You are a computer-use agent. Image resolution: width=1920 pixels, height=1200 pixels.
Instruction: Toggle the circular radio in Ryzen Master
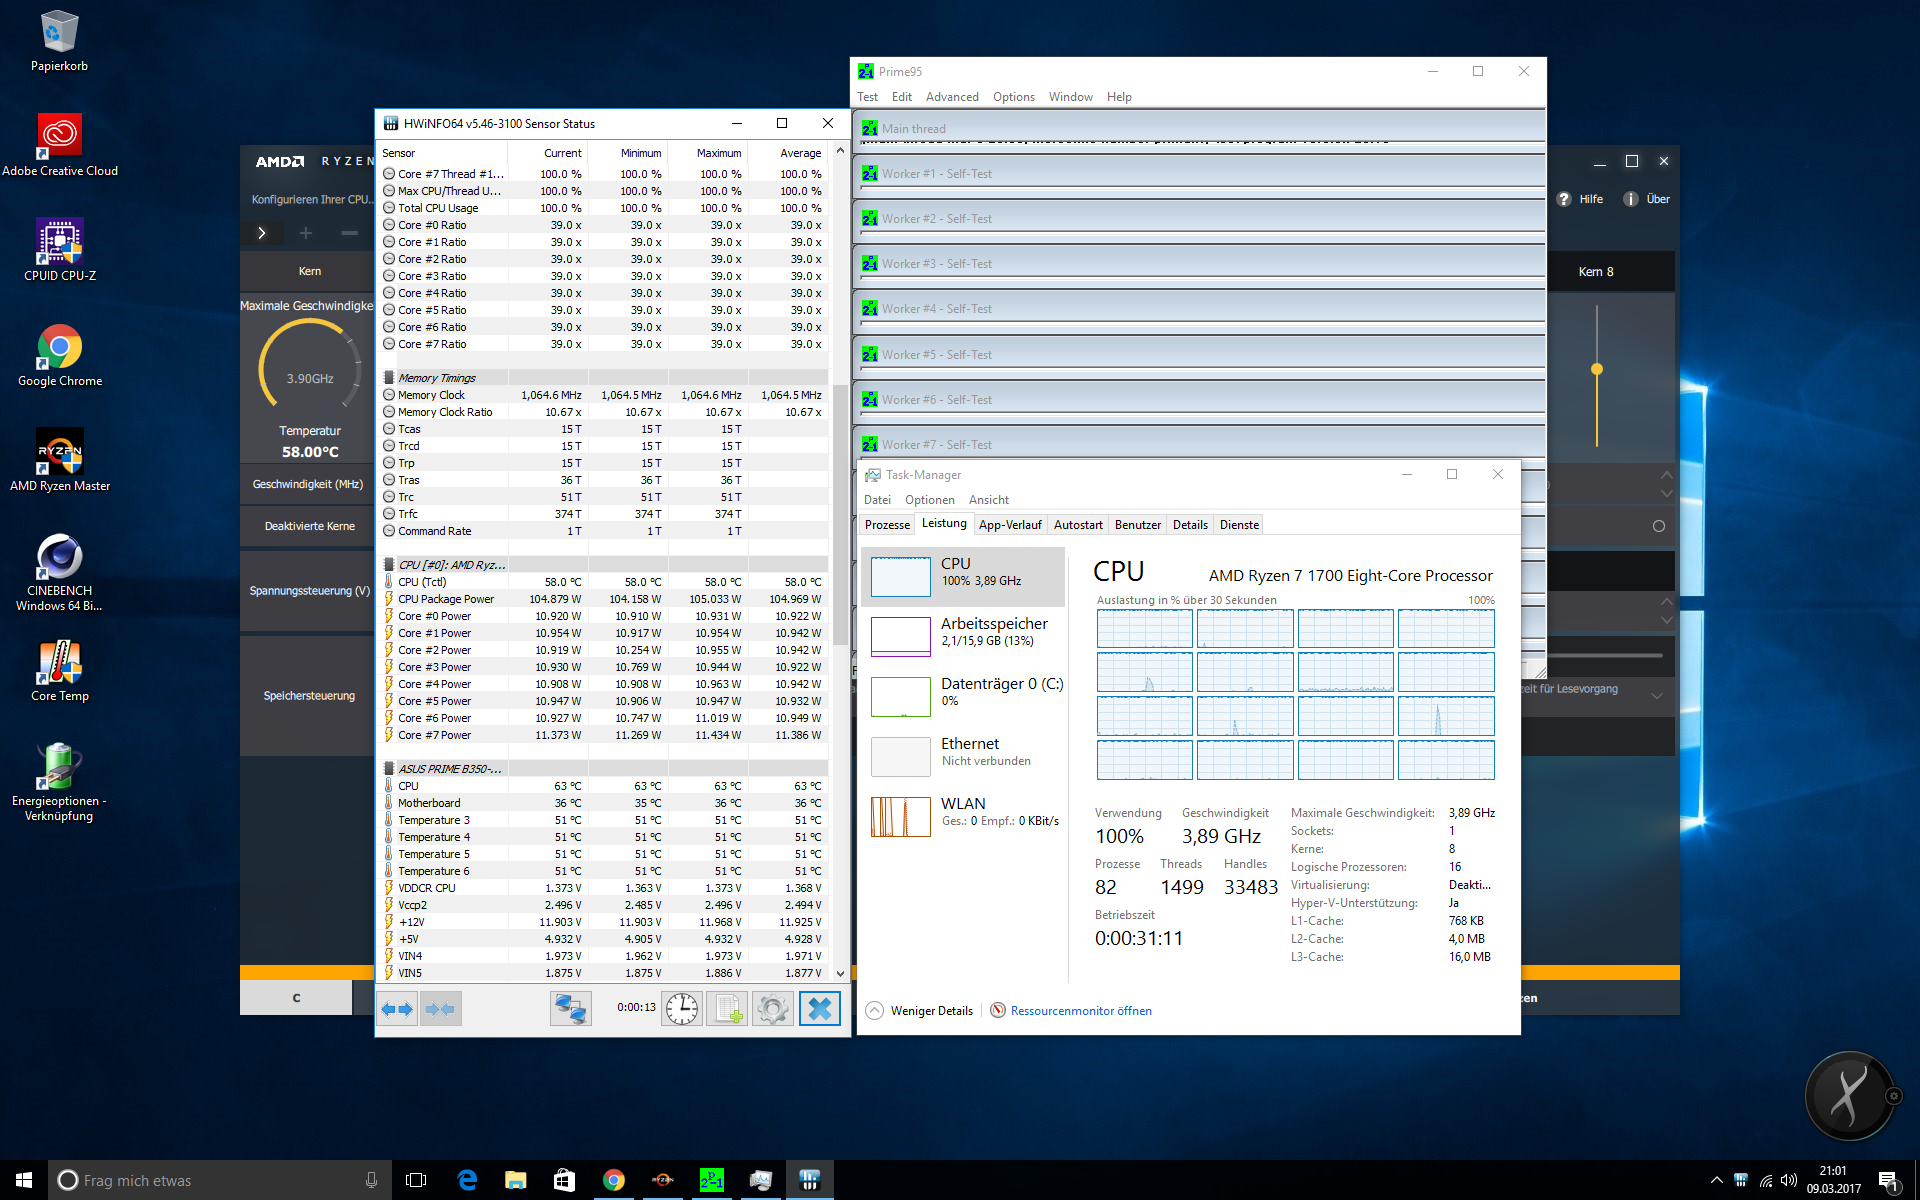1658,526
